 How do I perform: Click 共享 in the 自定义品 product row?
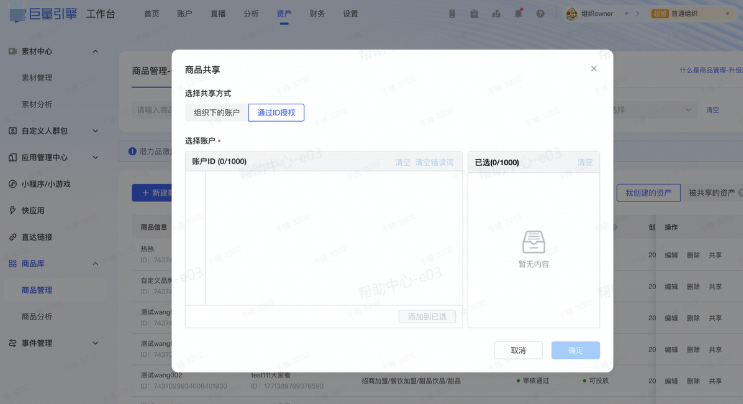pyautogui.click(x=715, y=287)
